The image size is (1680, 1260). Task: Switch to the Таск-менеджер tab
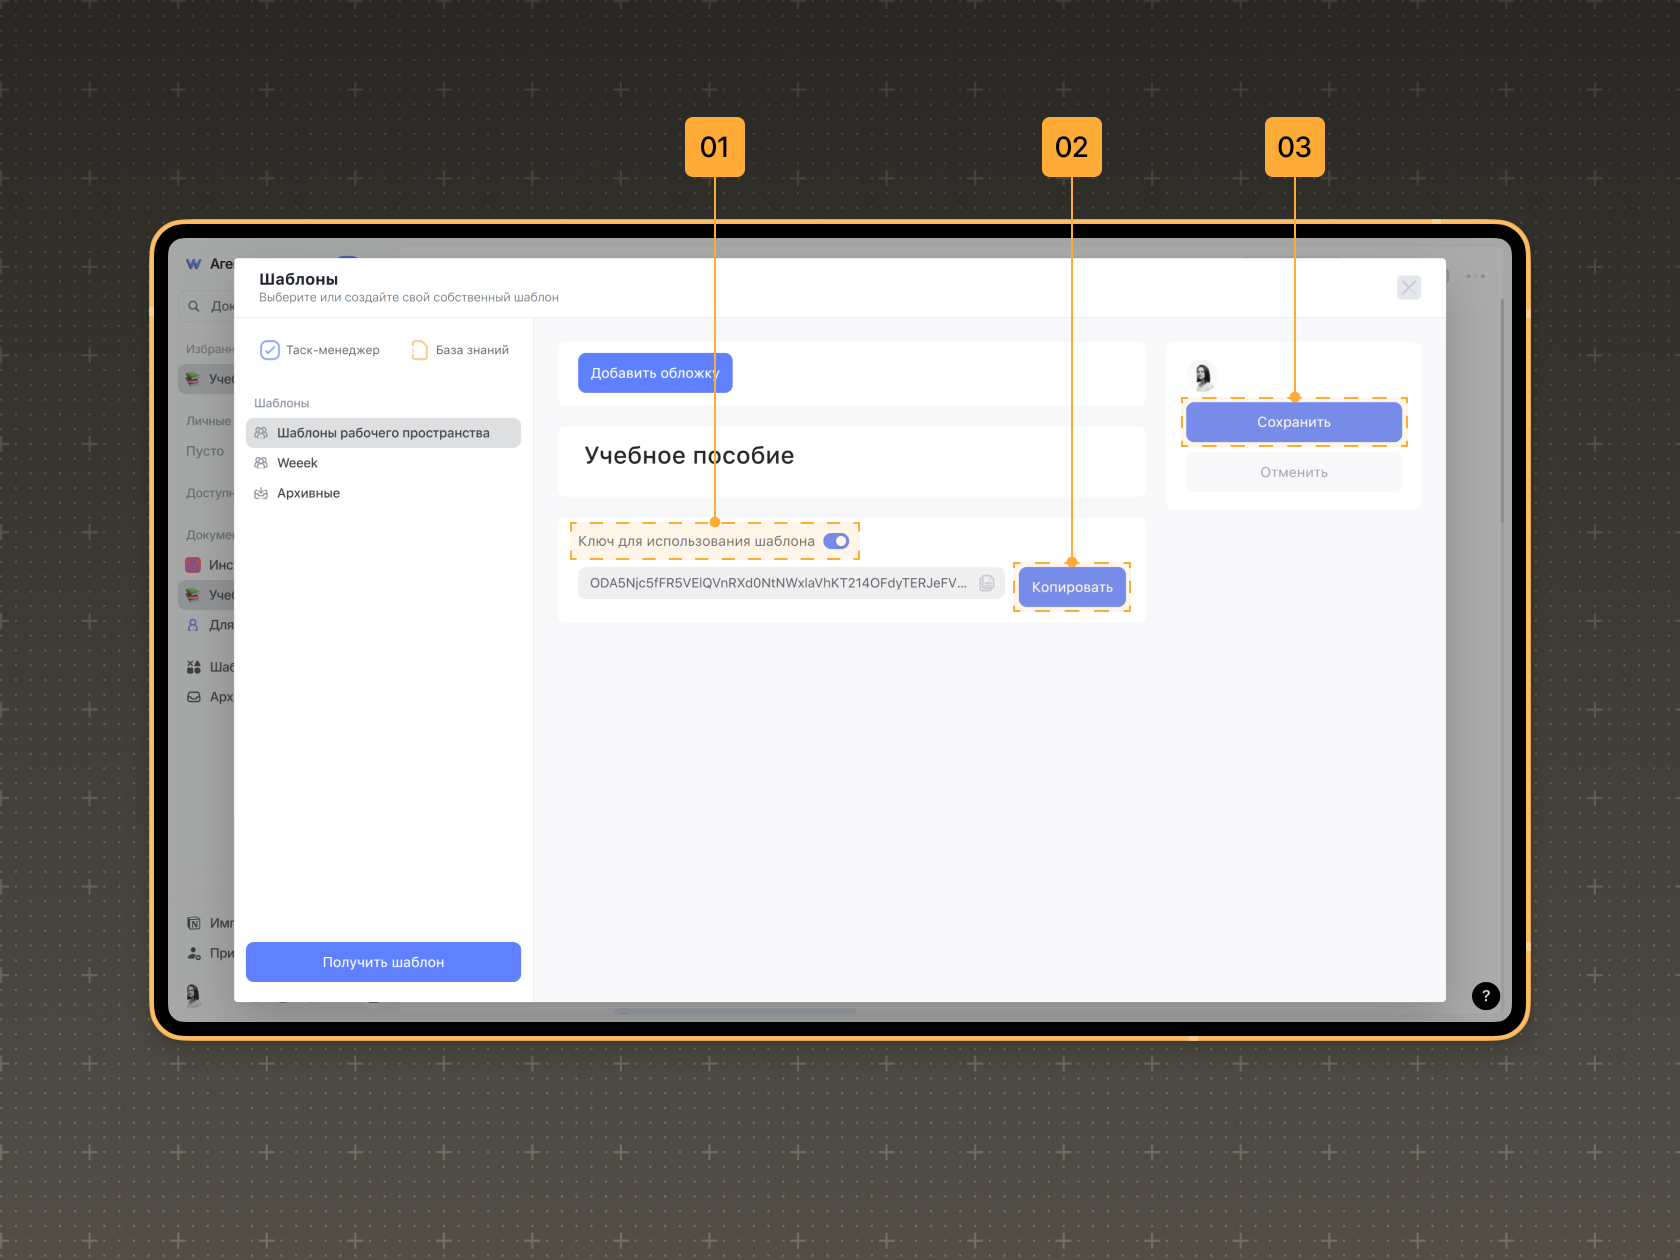pos(320,350)
